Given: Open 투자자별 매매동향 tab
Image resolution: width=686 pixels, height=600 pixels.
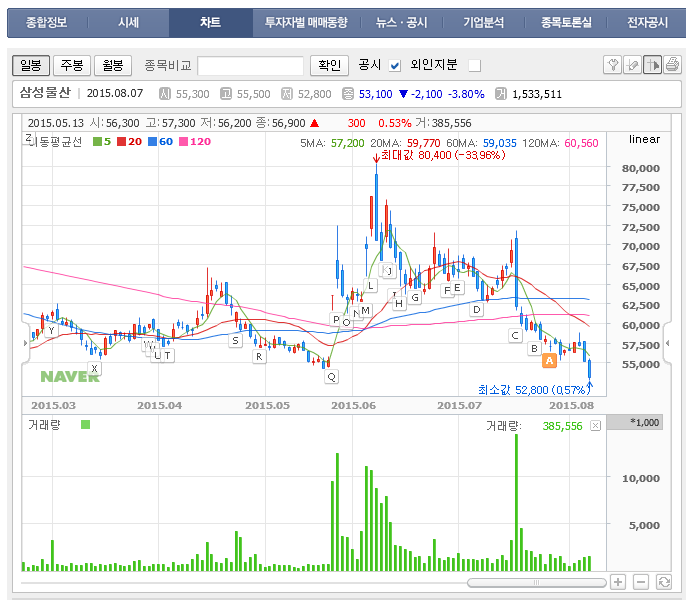Looking at the screenshot, I should (306, 22).
